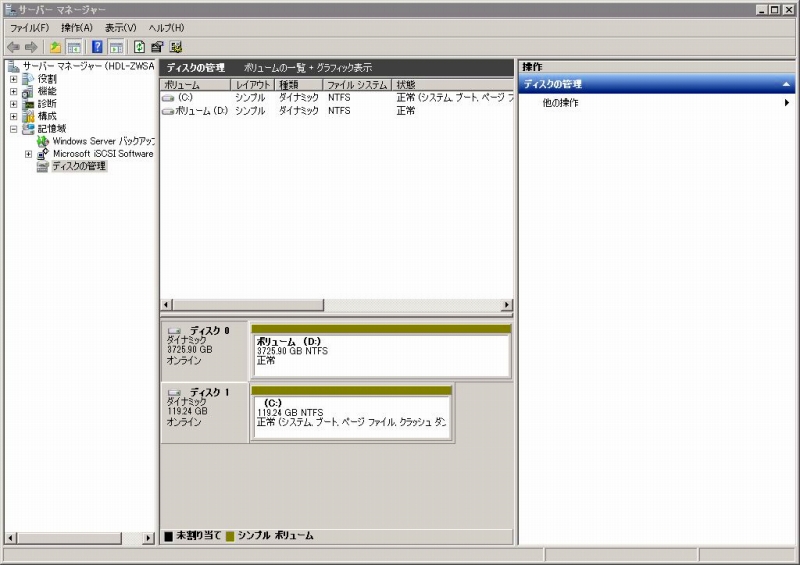Open the ファイル(F) menu
Screen dimensions: 800x565
[x=29, y=28]
